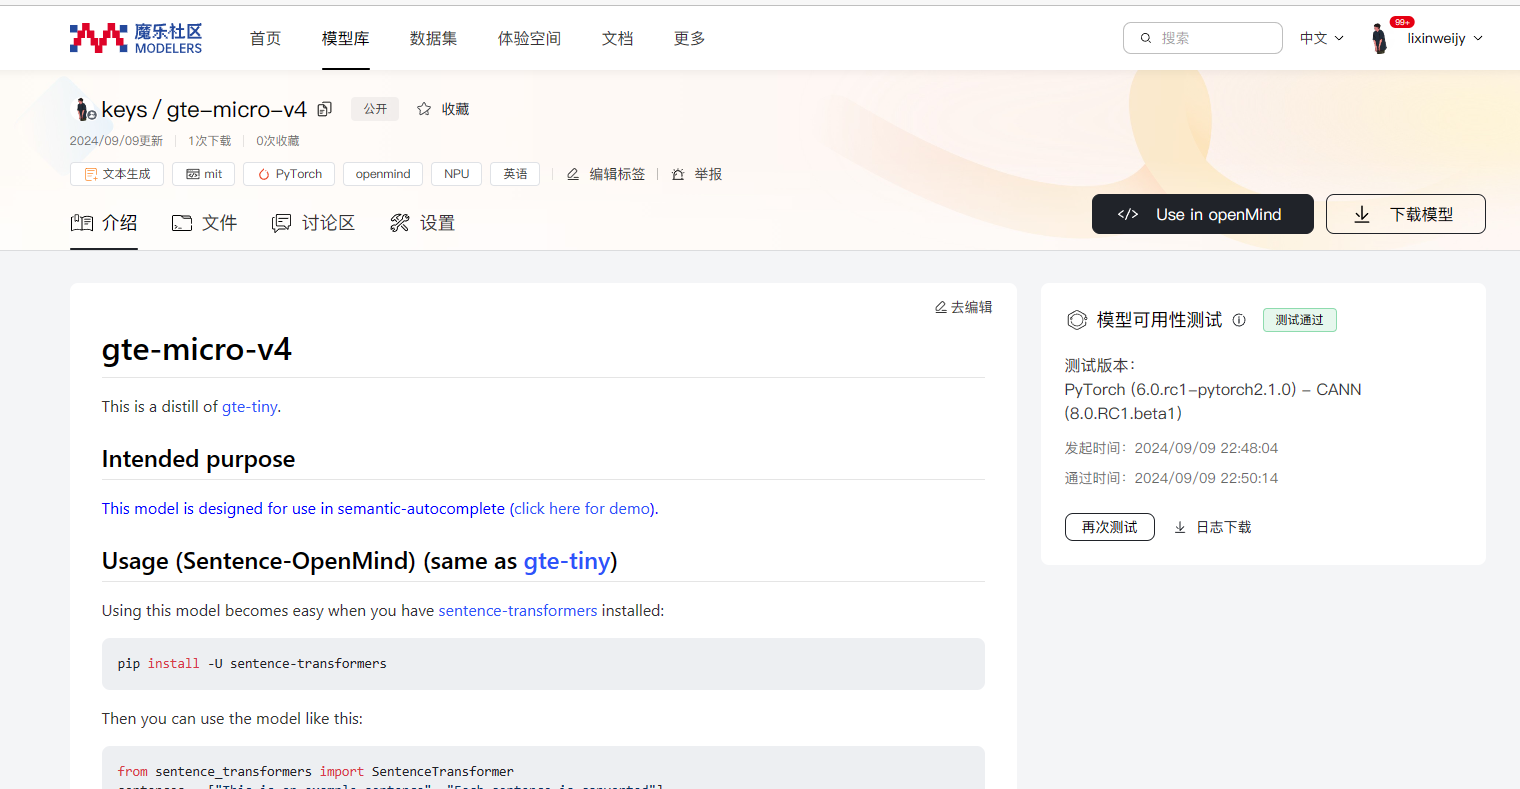Viewport: 1520px width, 789px height.
Task: Click the search magnifier icon
Action: (1146, 37)
